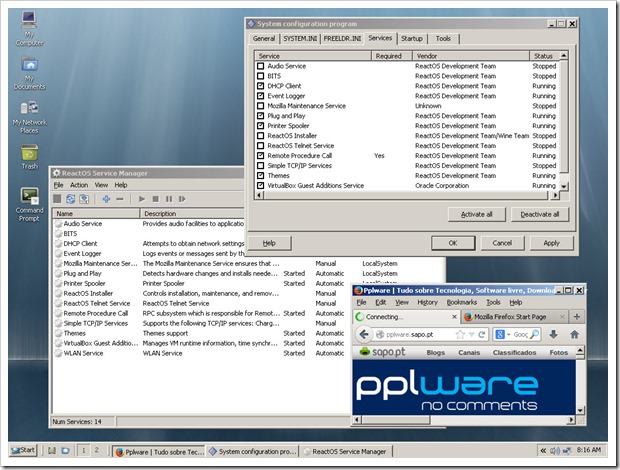The width and height of the screenshot is (620, 470).
Task: Click Delete service minus icon
Action: click(120, 199)
